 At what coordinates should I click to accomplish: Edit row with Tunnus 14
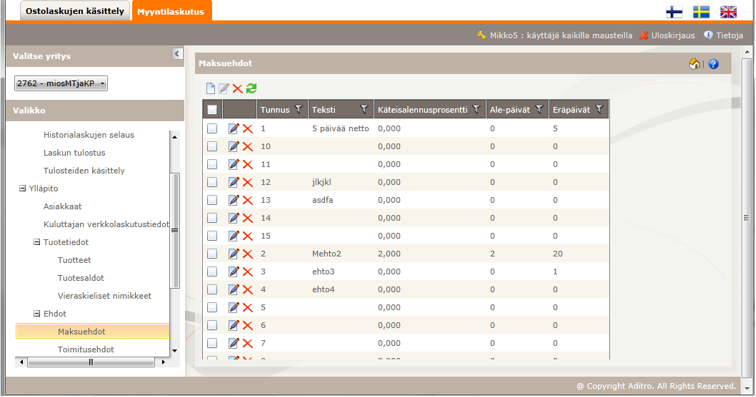point(233,218)
